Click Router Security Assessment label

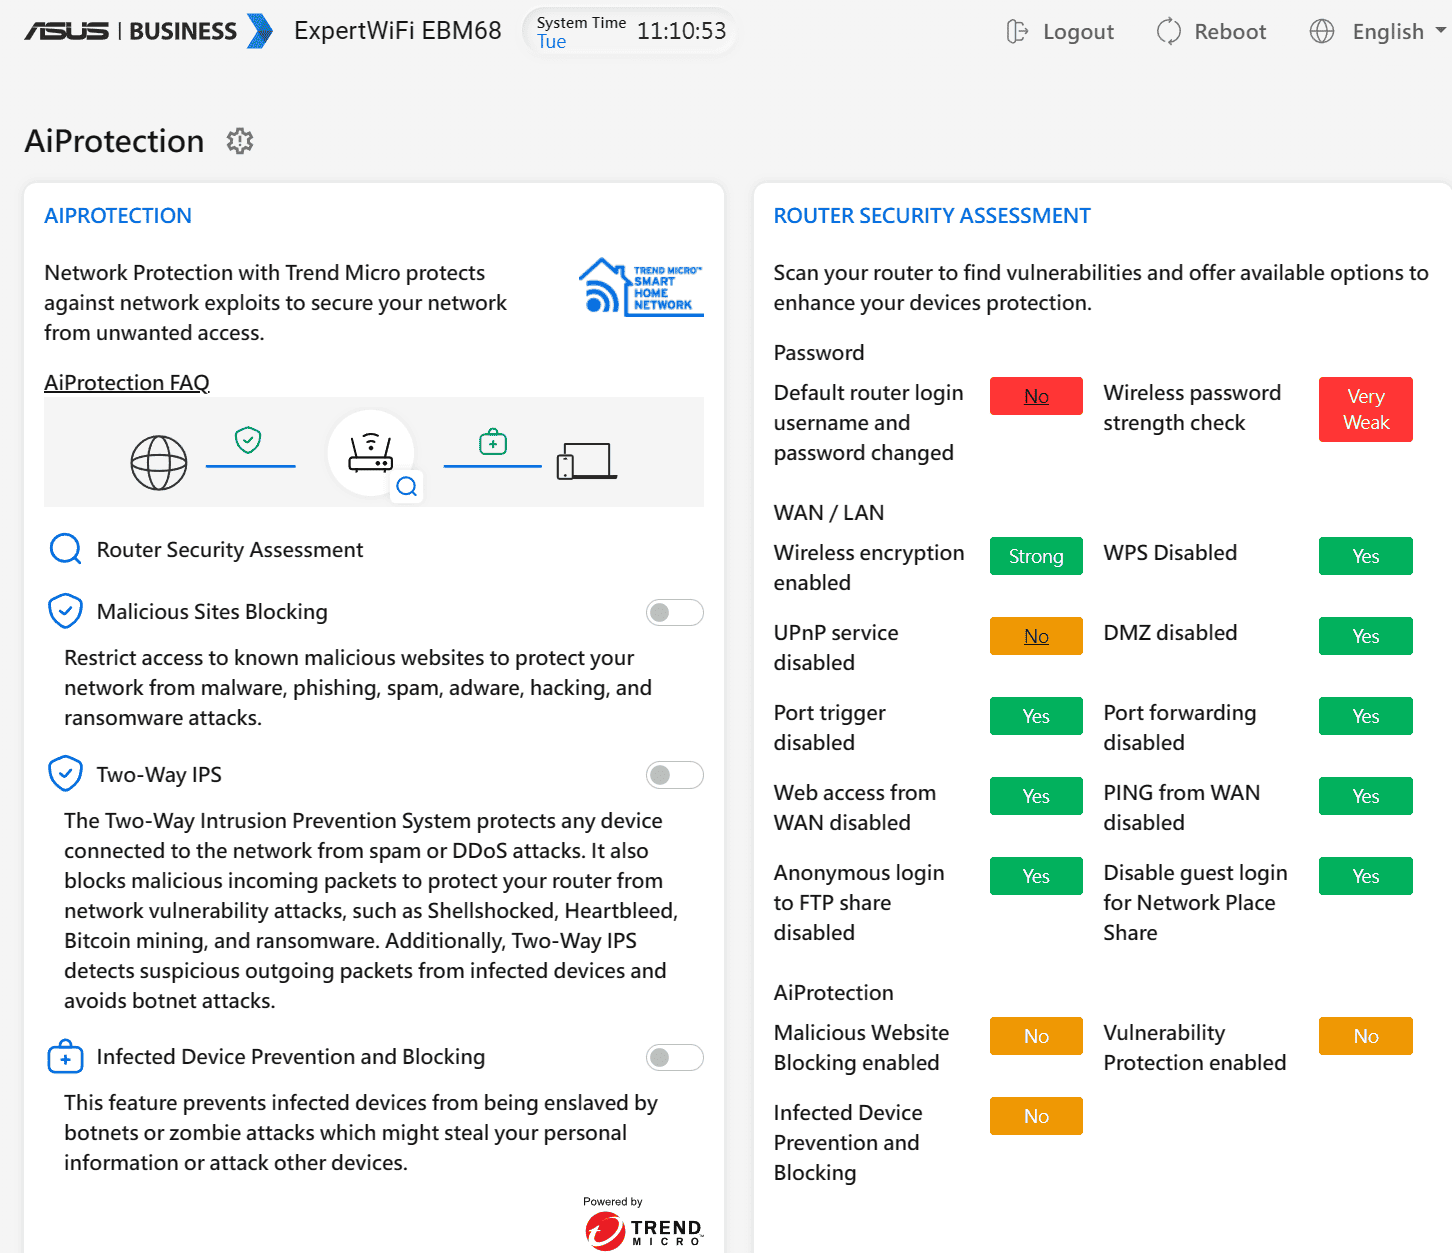point(230,550)
